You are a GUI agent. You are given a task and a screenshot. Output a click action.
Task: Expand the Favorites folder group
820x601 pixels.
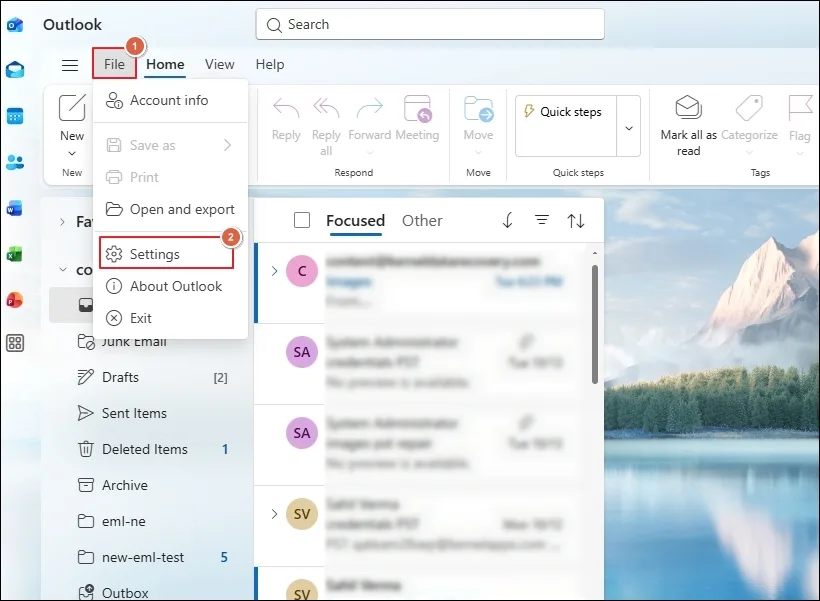click(x=62, y=222)
